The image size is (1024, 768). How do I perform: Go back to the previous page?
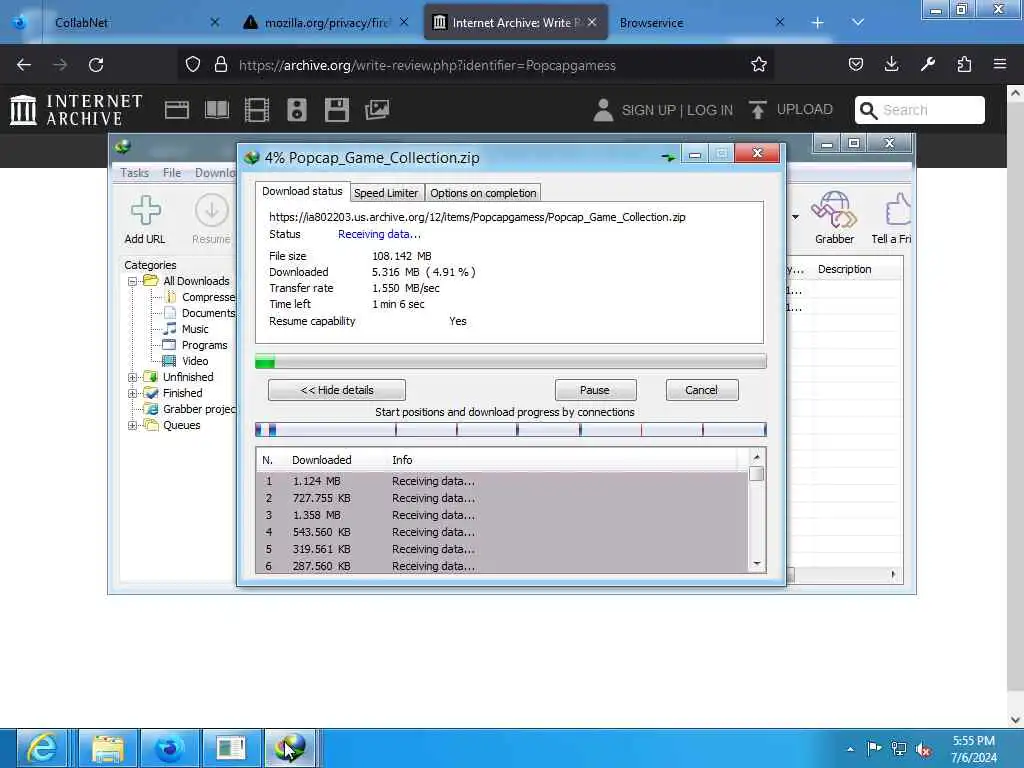(x=24, y=65)
